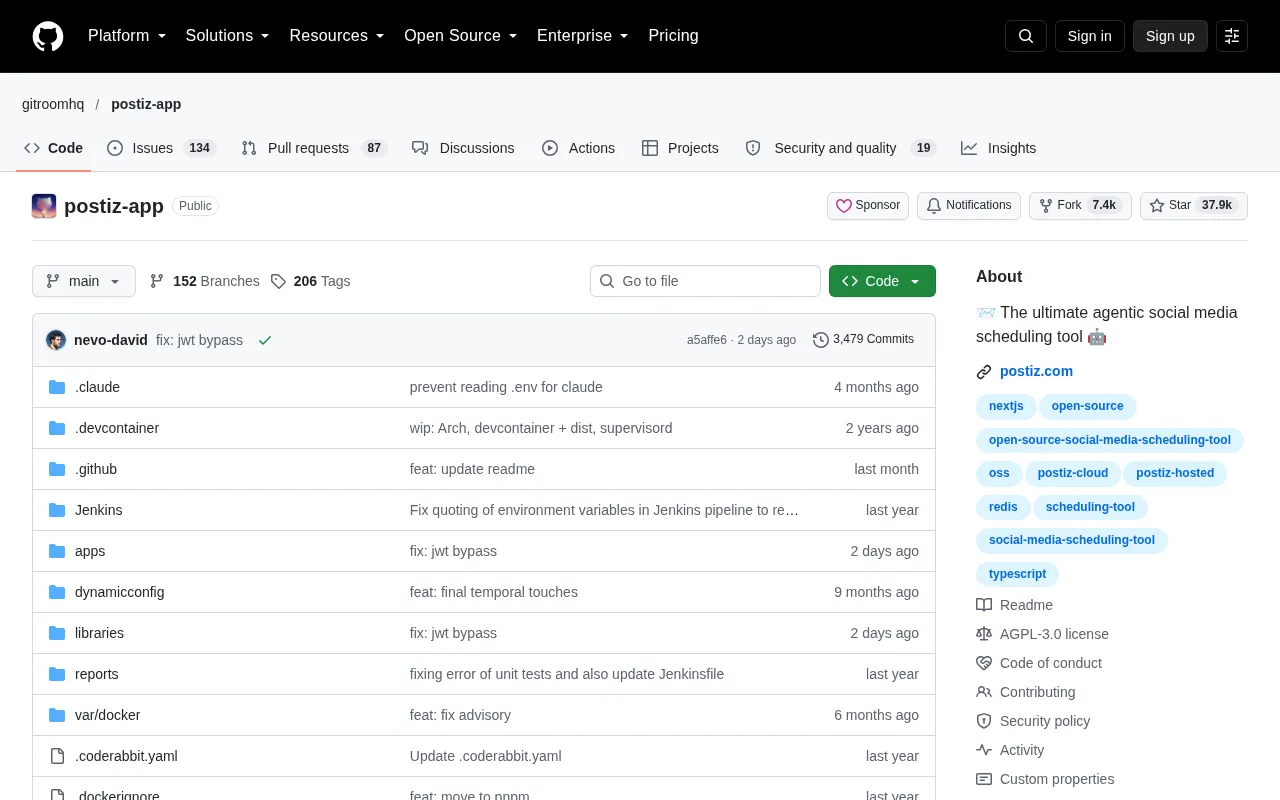1280x800 pixels.
Task: Fork the repository with Fork button
Action: pos(1080,206)
